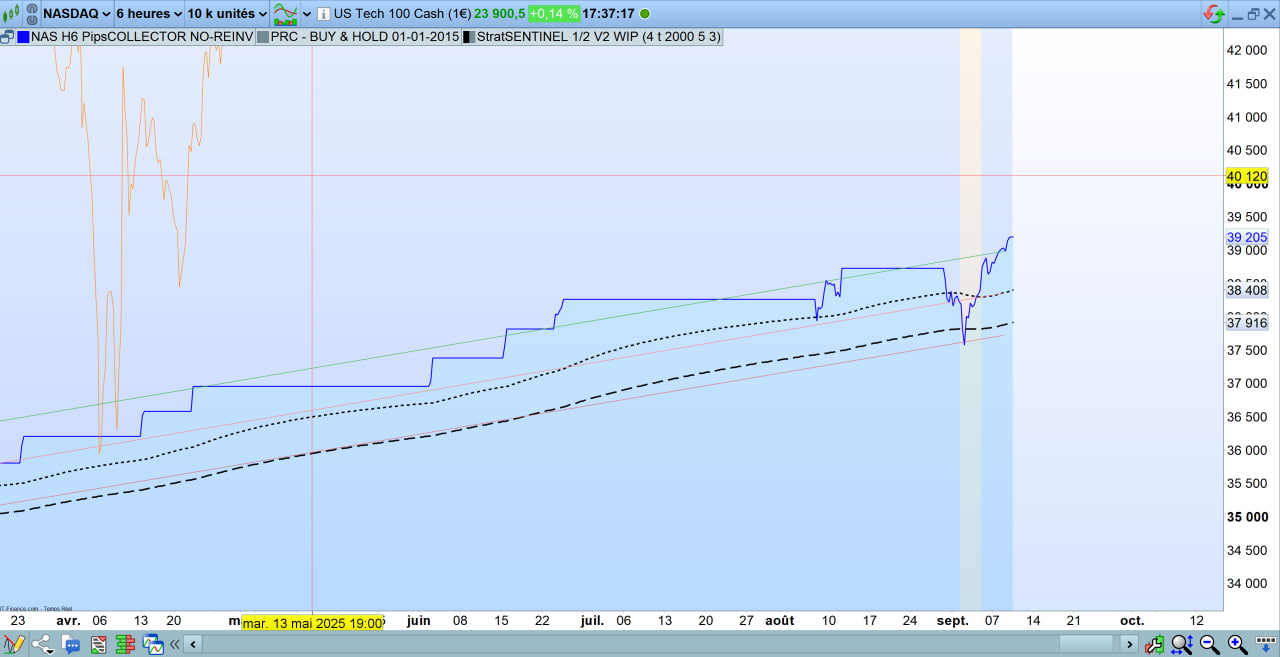Click the detach-panel icon before NAS H6 label
Image resolution: width=1280 pixels, height=657 pixels.
click(7, 37)
